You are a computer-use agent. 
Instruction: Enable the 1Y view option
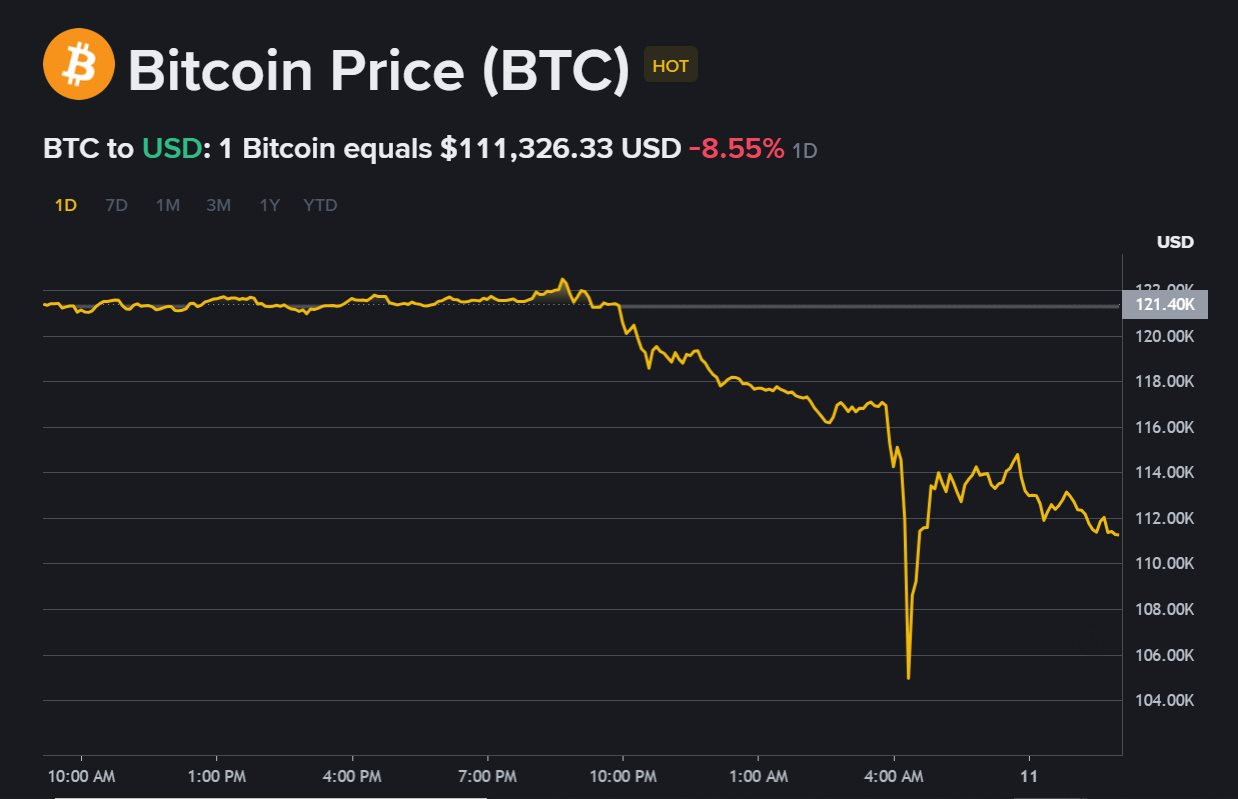(x=268, y=204)
